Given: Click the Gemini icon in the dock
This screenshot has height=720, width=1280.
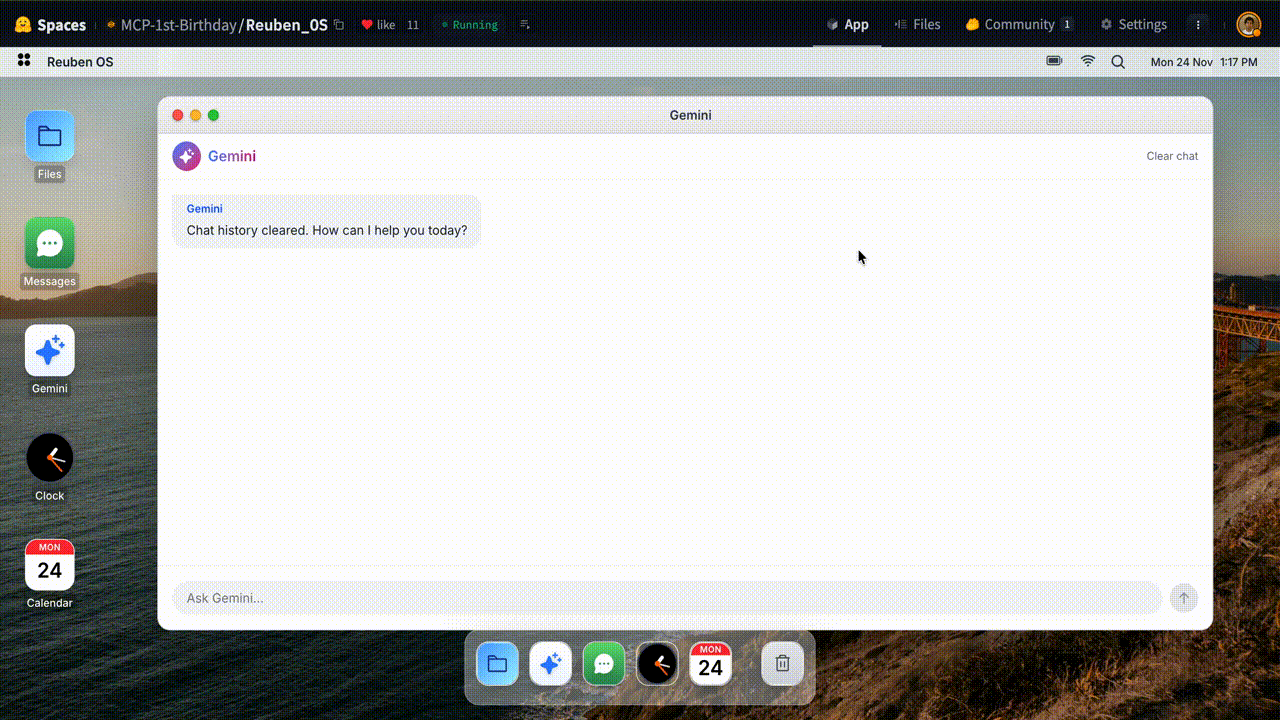Looking at the screenshot, I should [x=550, y=664].
